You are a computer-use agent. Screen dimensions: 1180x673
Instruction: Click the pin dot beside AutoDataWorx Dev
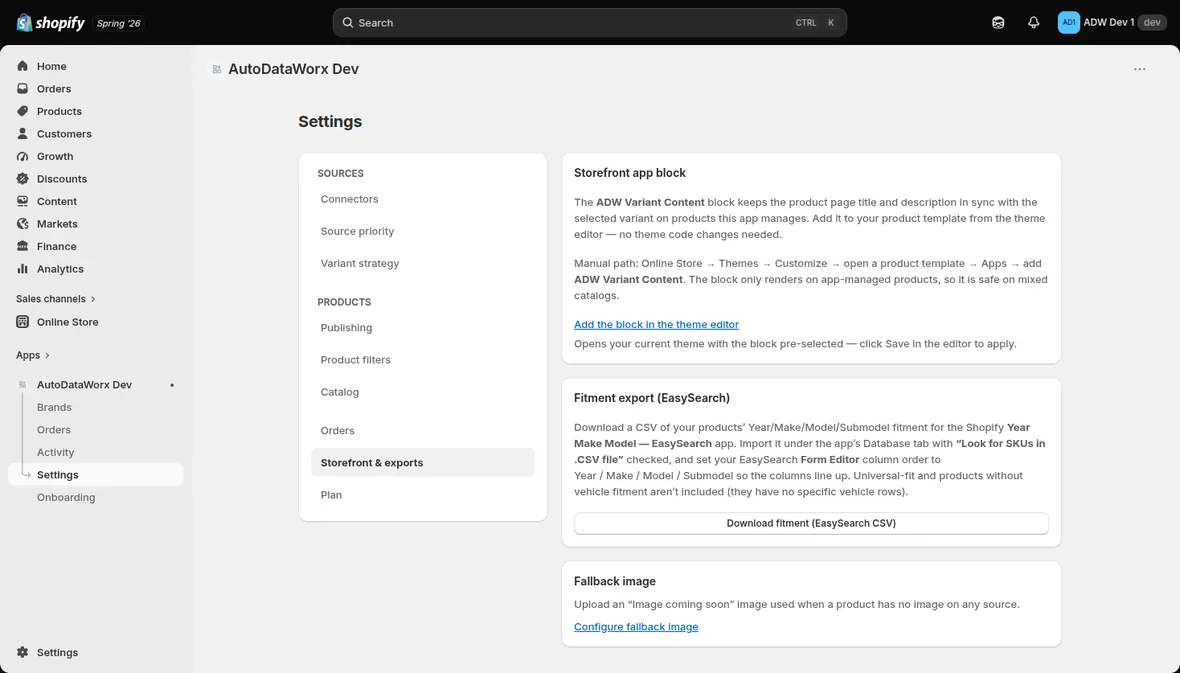(x=172, y=385)
